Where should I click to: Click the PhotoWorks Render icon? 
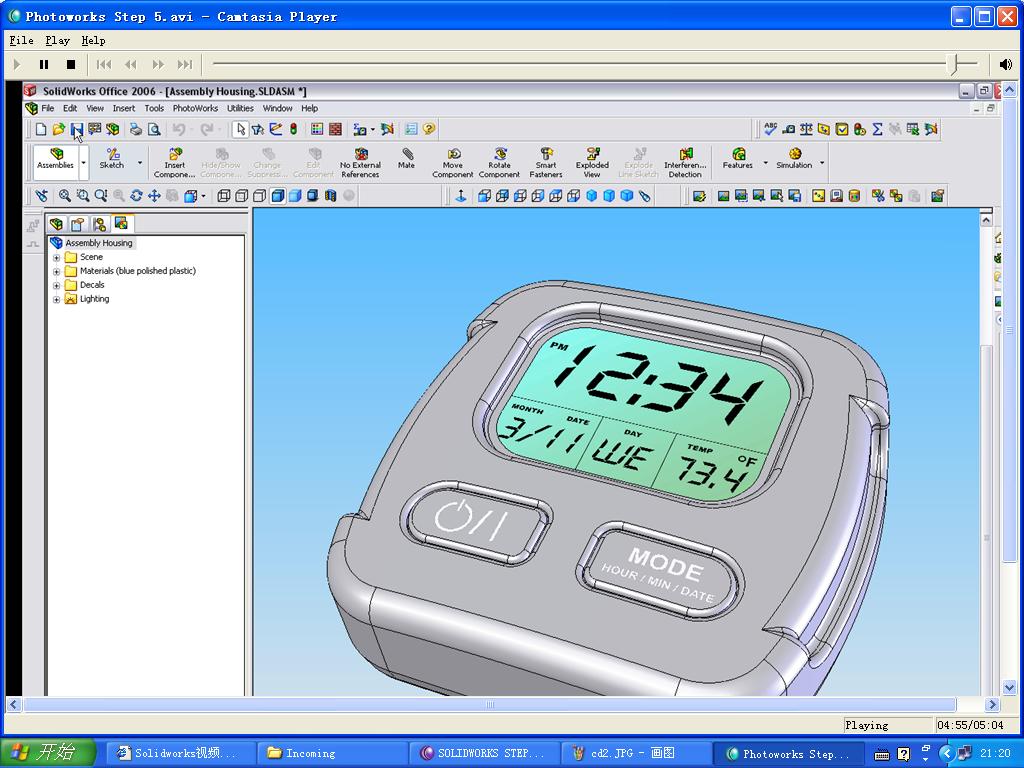point(723,195)
